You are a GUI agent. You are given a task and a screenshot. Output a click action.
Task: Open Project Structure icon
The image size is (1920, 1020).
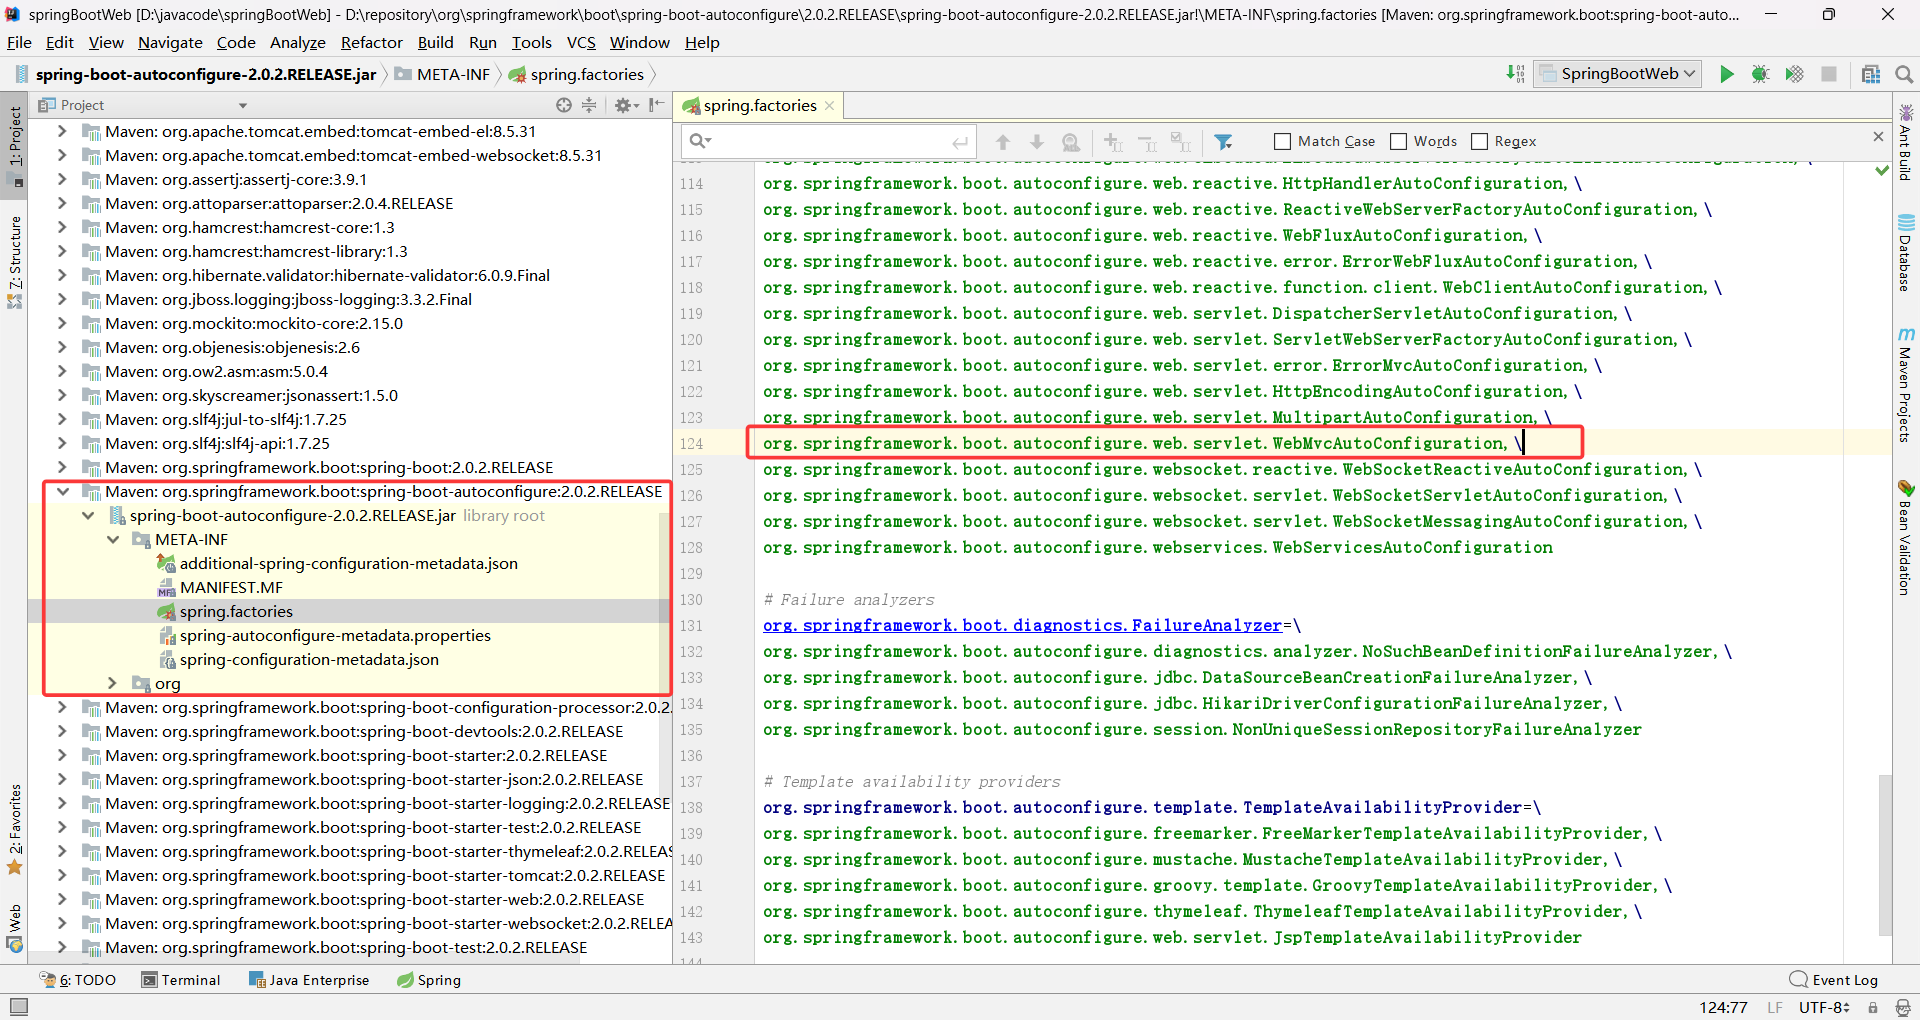(1871, 74)
